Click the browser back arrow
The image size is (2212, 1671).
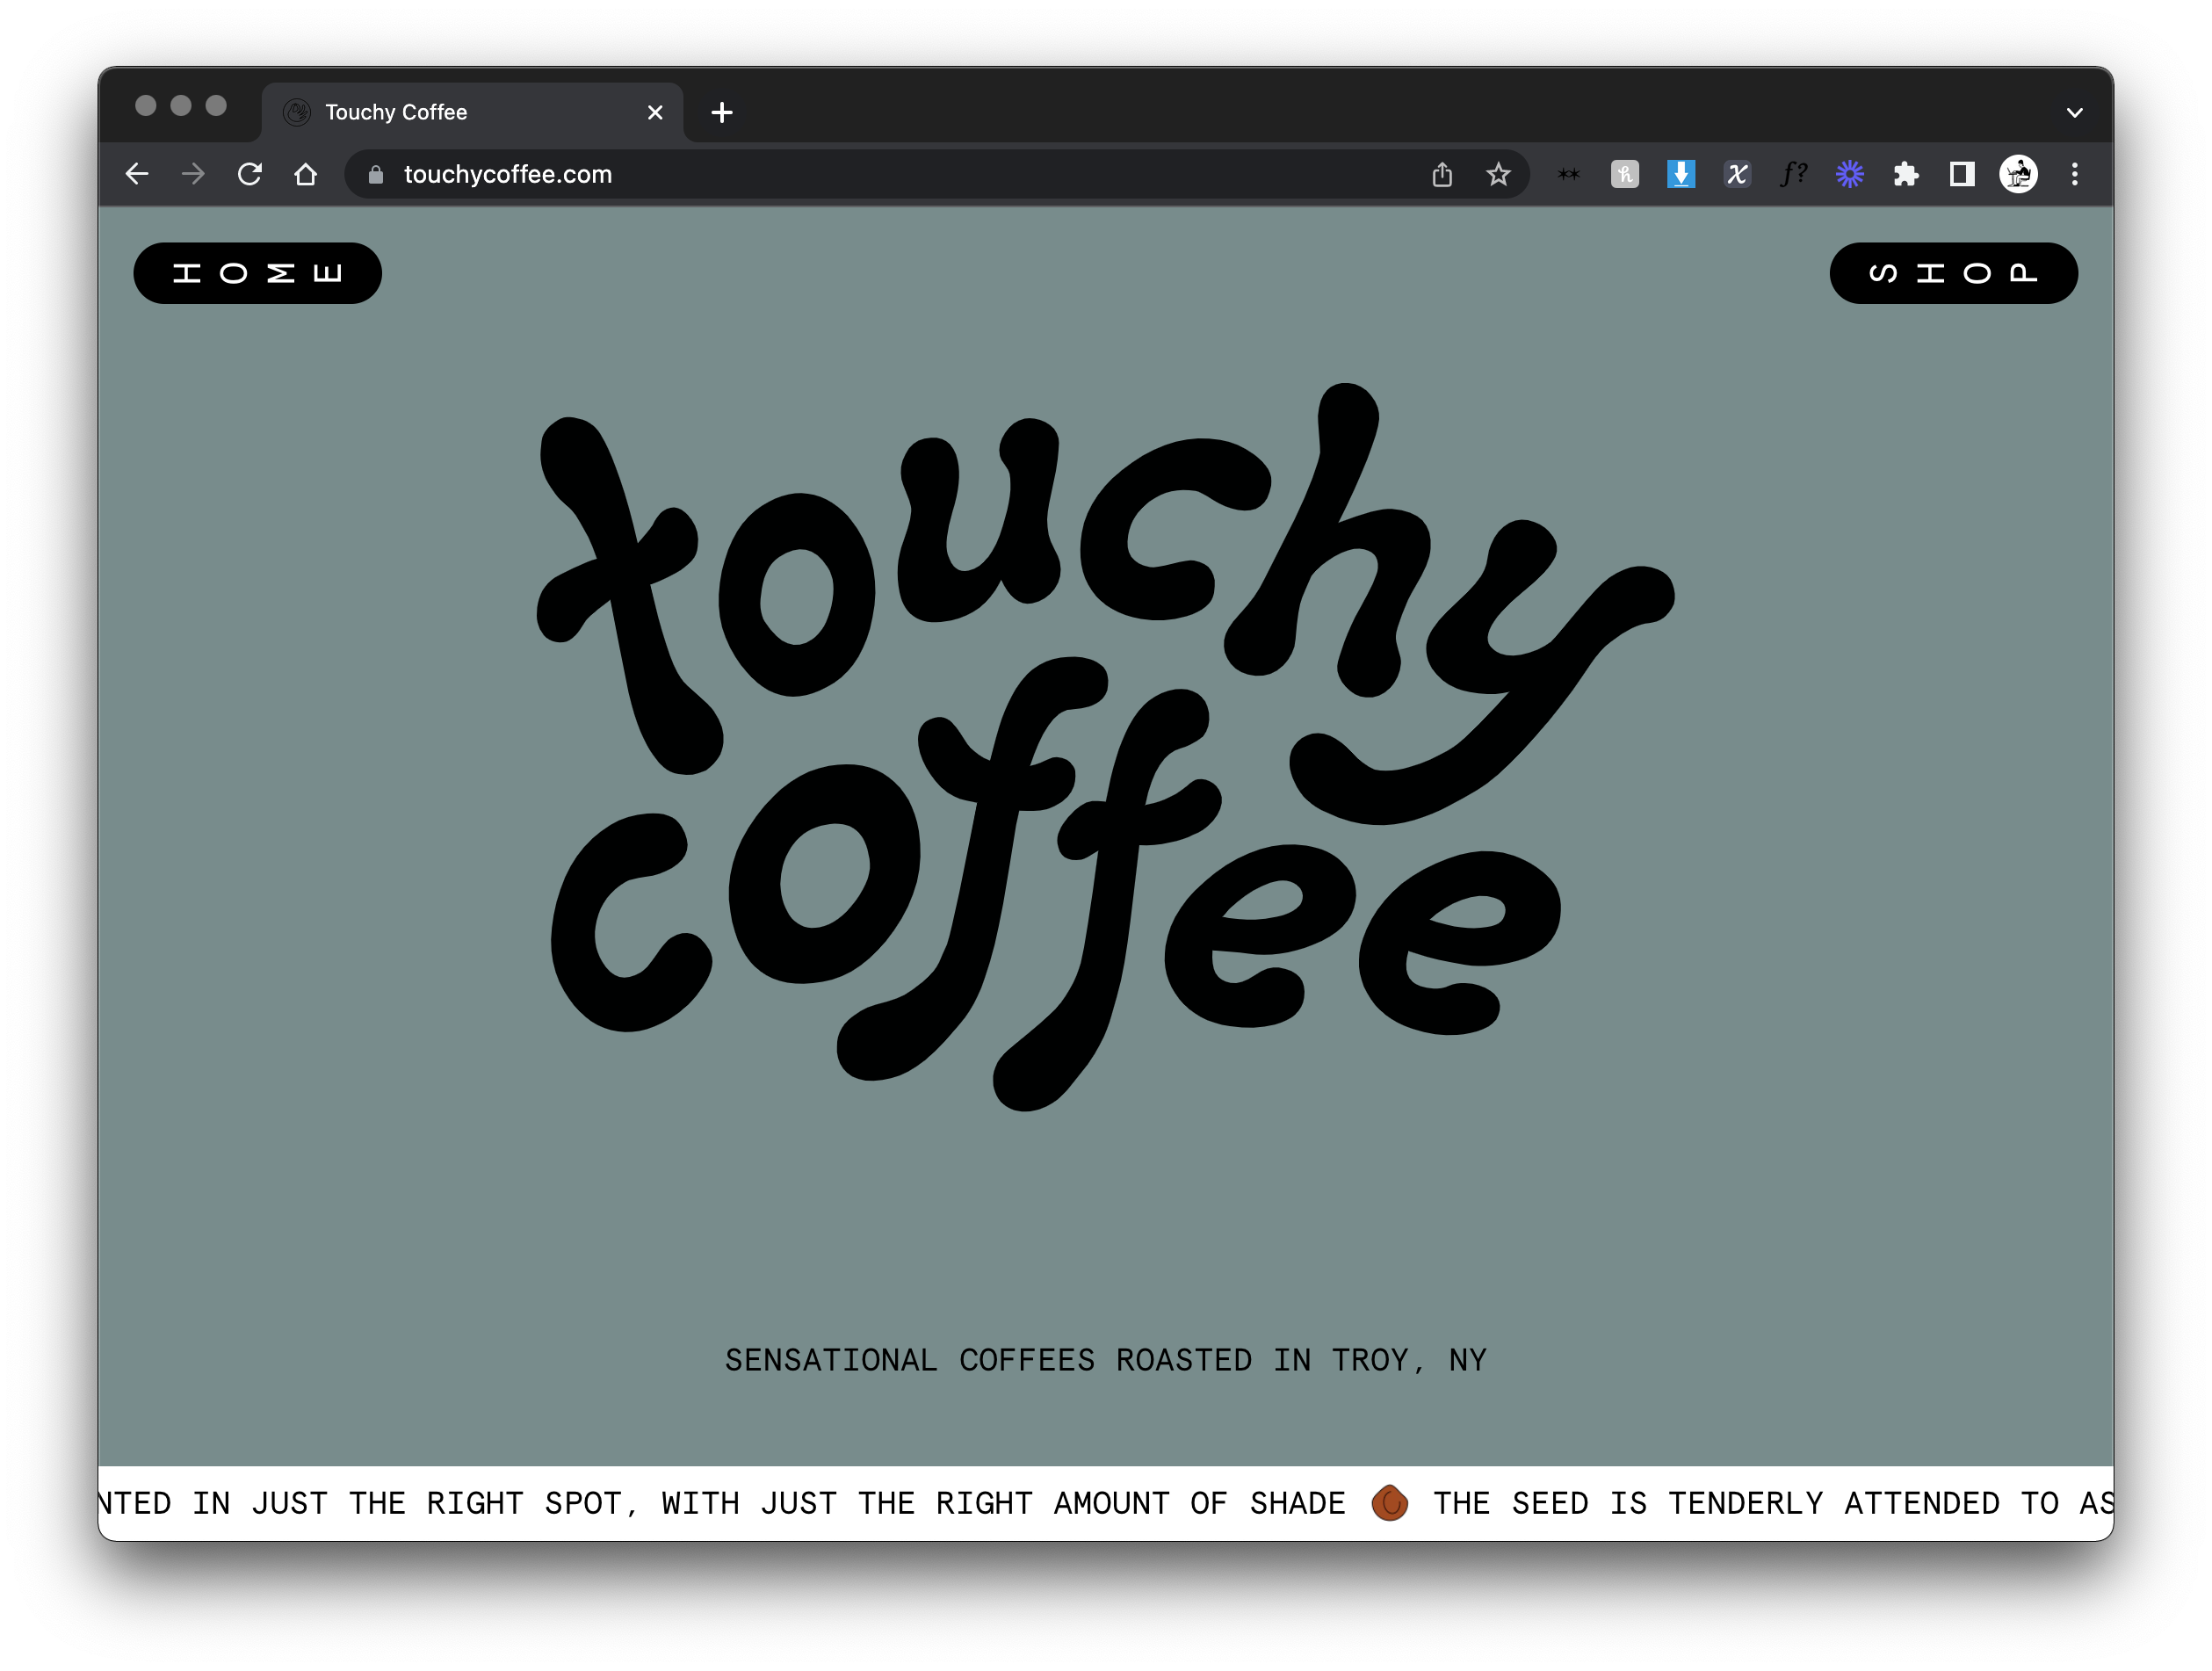(x=137, y=174)
